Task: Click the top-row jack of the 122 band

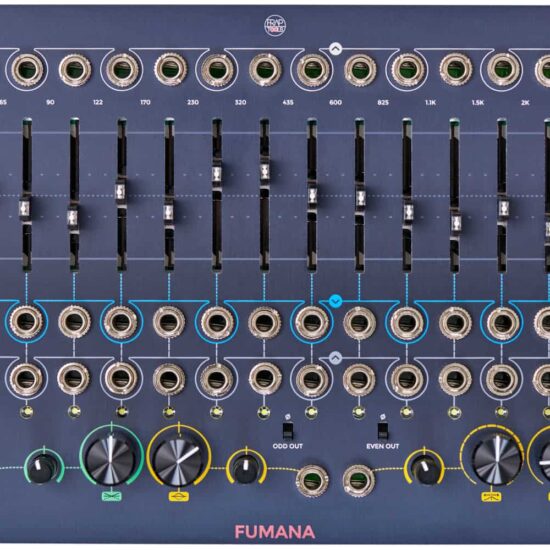Action: coord(122,69)
